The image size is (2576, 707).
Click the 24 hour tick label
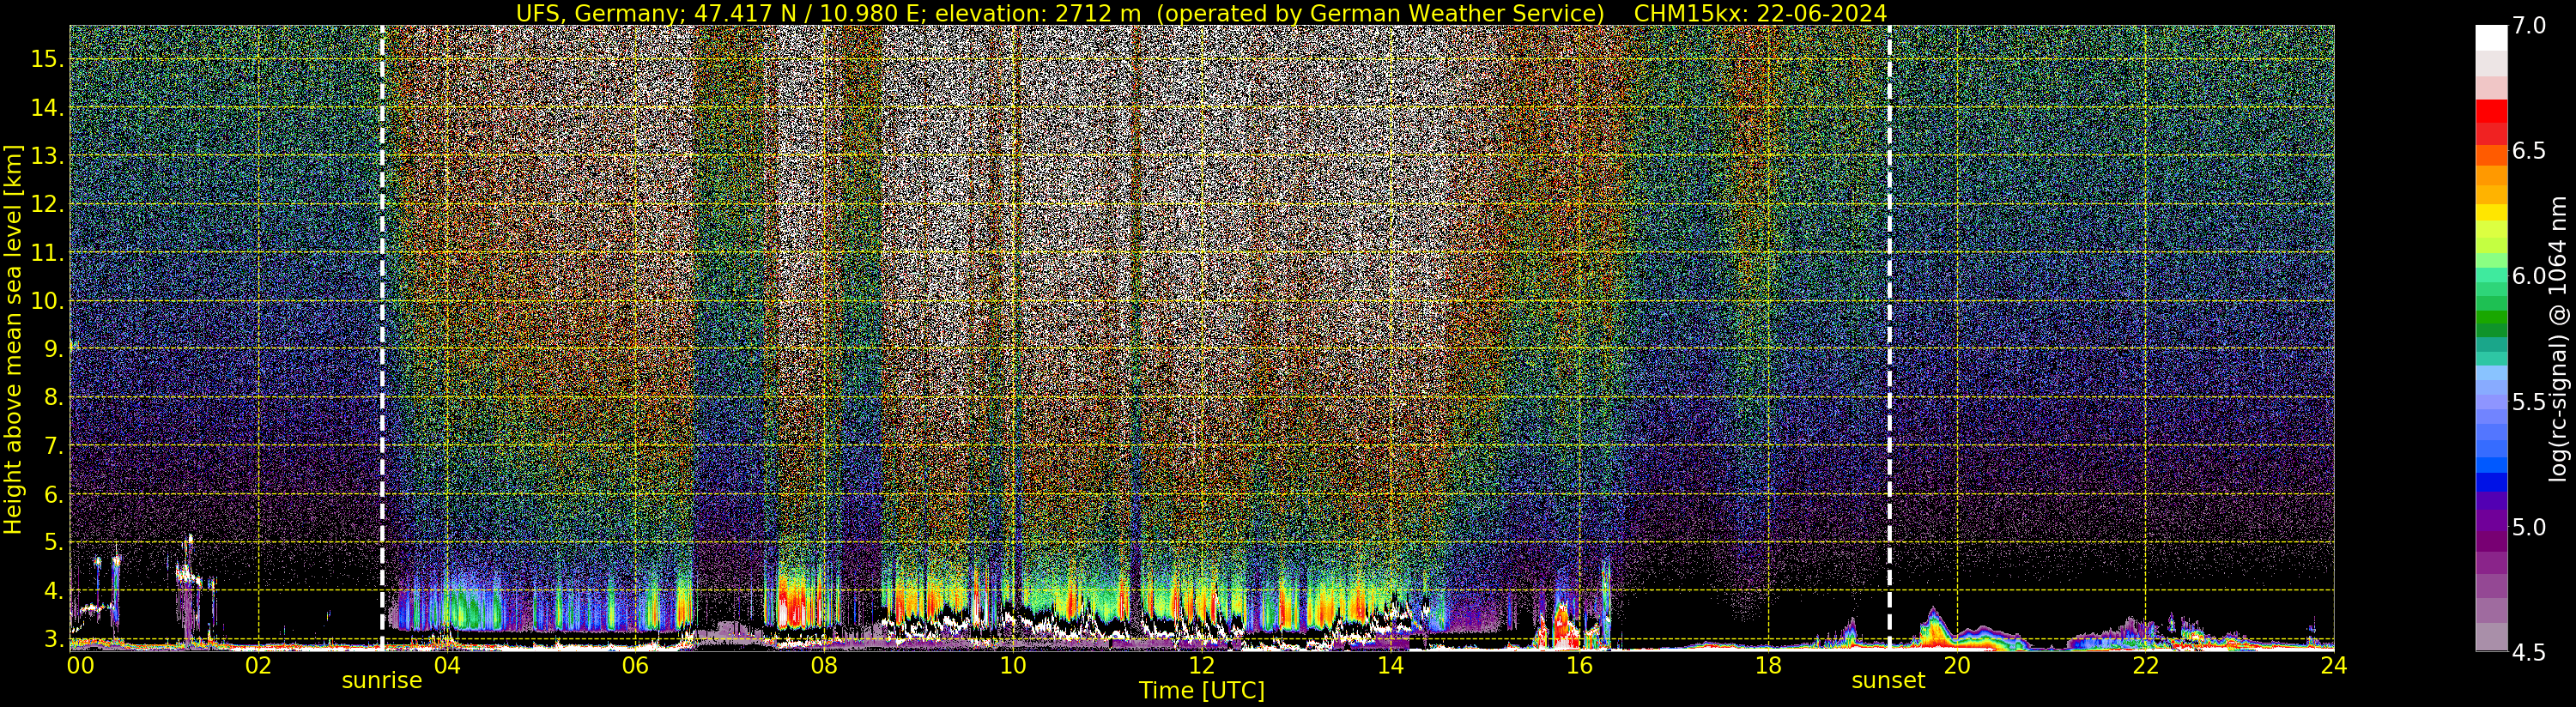click(x=2333, y=665)
